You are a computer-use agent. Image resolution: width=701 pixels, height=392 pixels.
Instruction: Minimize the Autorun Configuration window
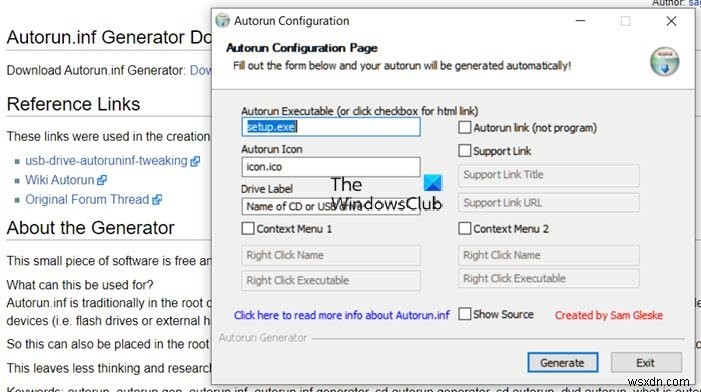[x=580, y=21]
